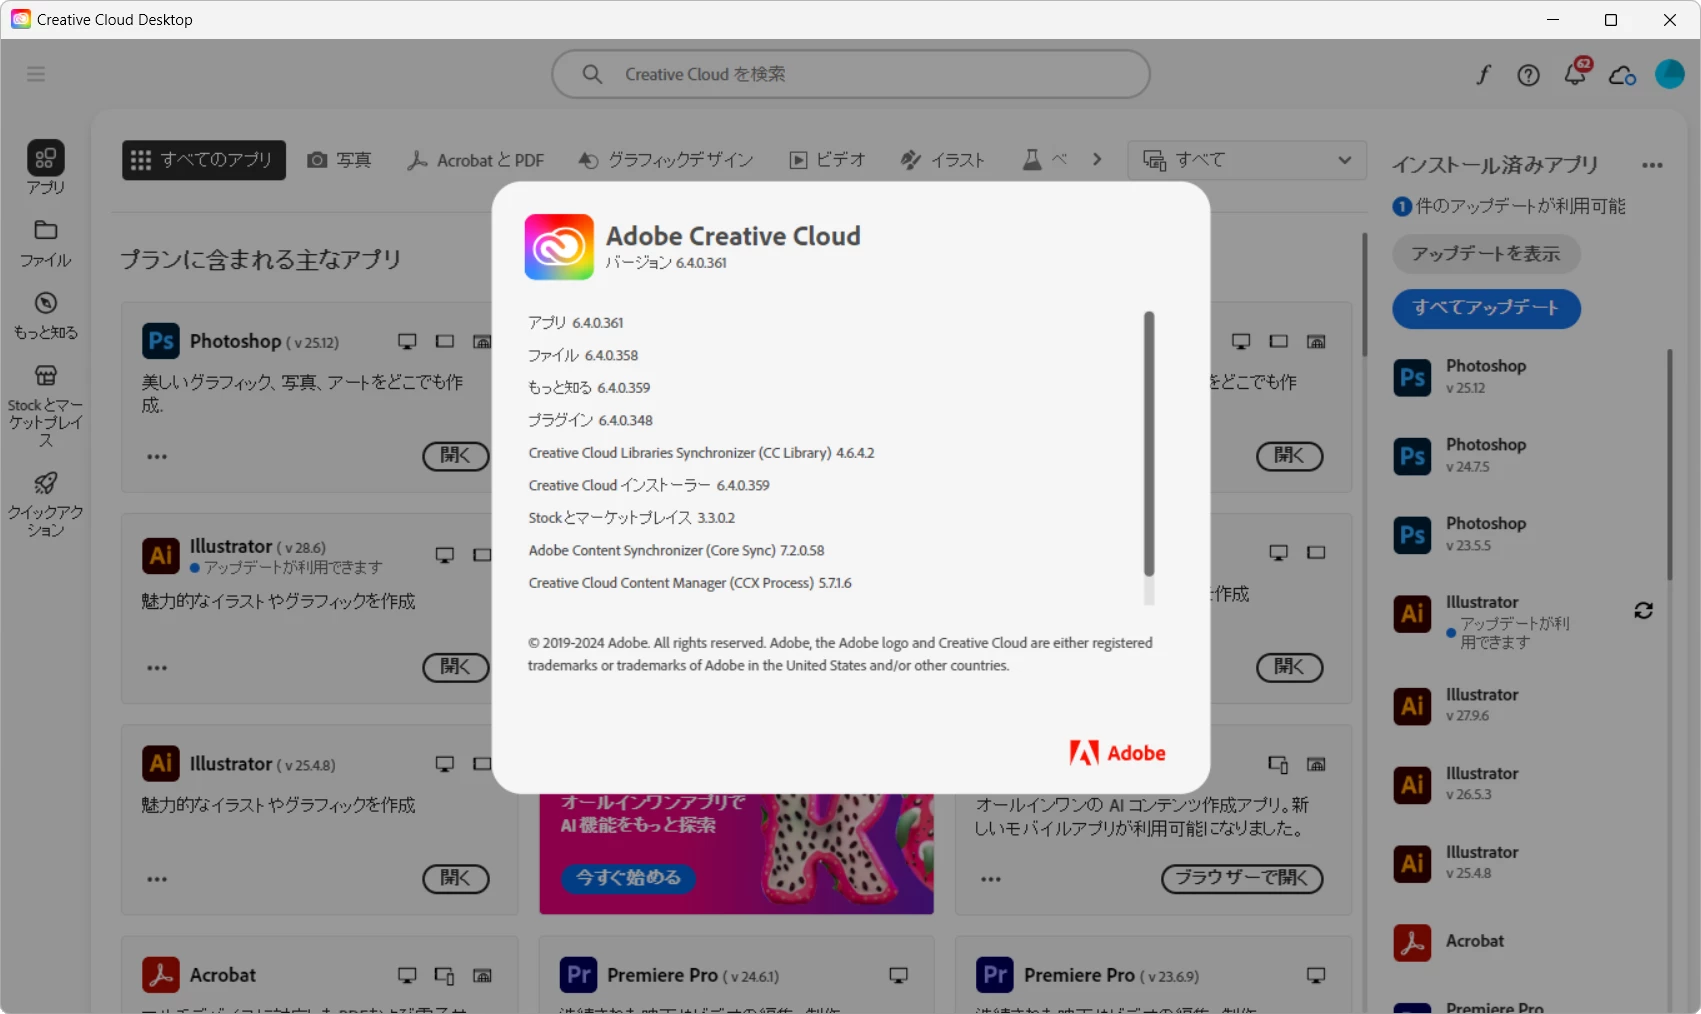1701x1014 pixels.
Task: Click About dialog version list scrollbar
Action: [x=1149, y=444]
